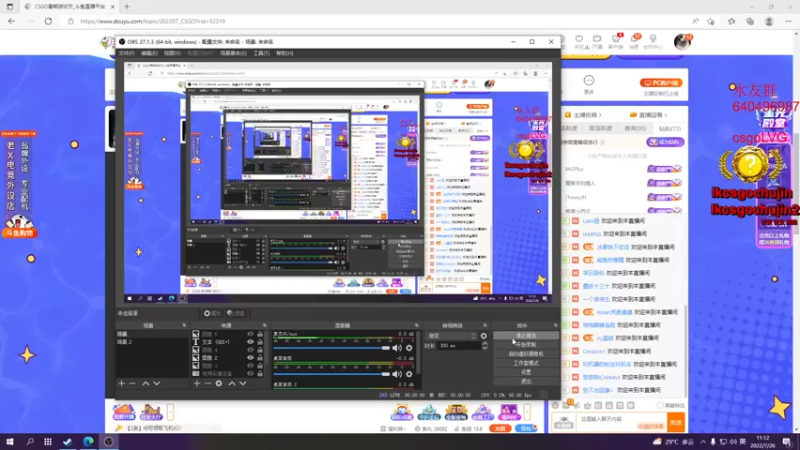This screenshot has width=800, height=450.
Task: Open the Douyu follow heart icon
Action: 579,39
